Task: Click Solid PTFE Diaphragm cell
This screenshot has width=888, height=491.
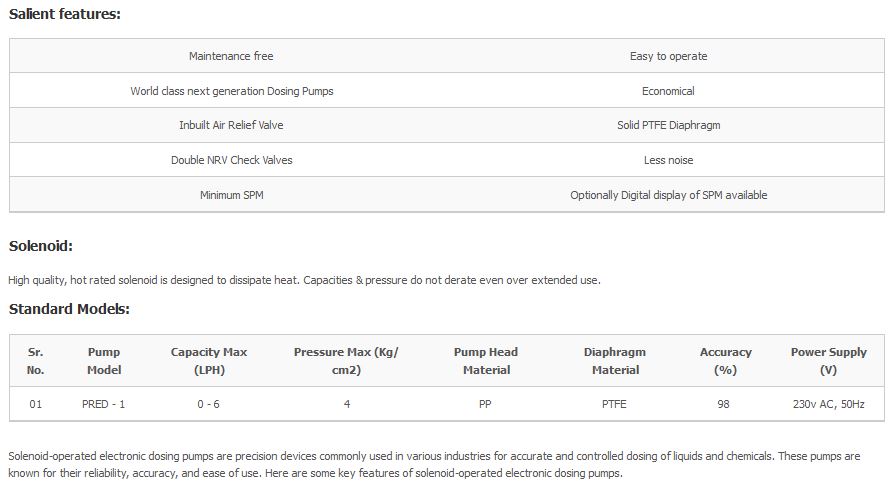Action: click(668, 126)
